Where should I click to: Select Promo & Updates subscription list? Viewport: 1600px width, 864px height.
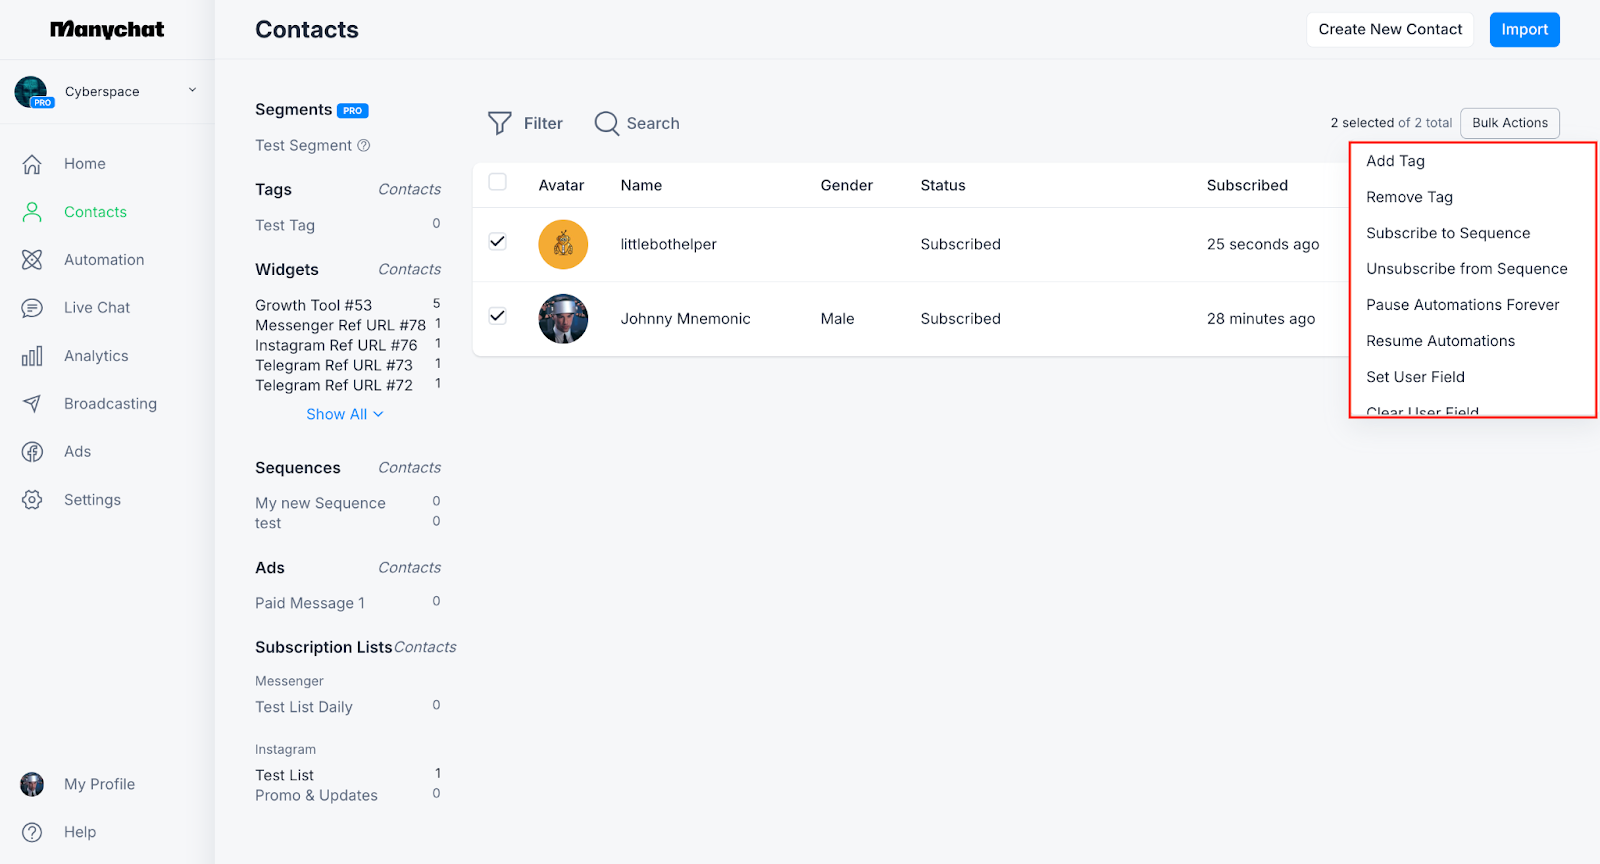coord(316,795)
